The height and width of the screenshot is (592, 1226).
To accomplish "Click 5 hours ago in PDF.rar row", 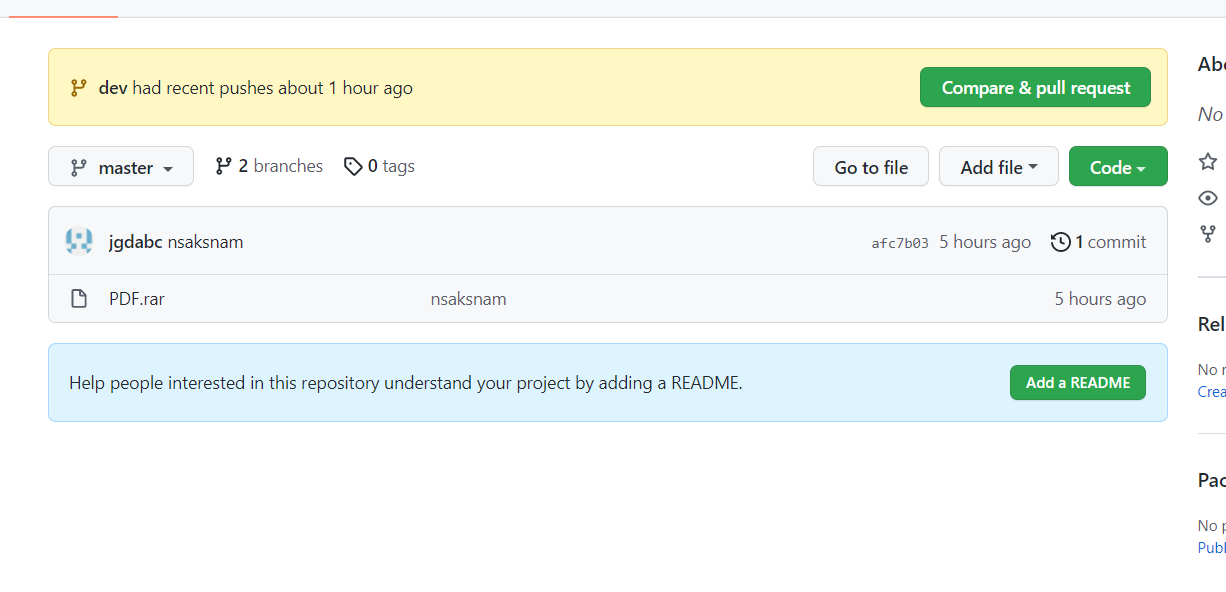I will coord(1100,299).
